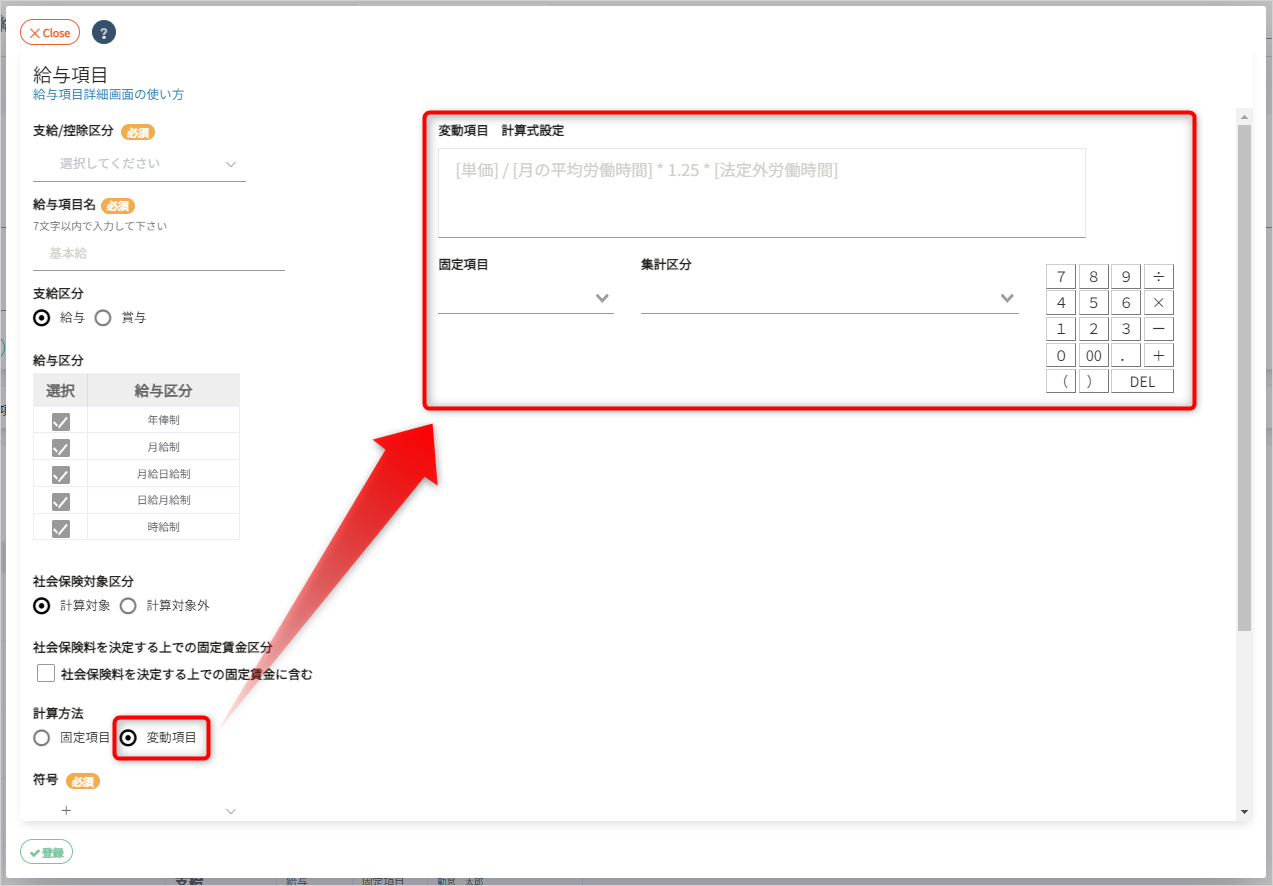Click the help question mark icon

tap(104, 33)
